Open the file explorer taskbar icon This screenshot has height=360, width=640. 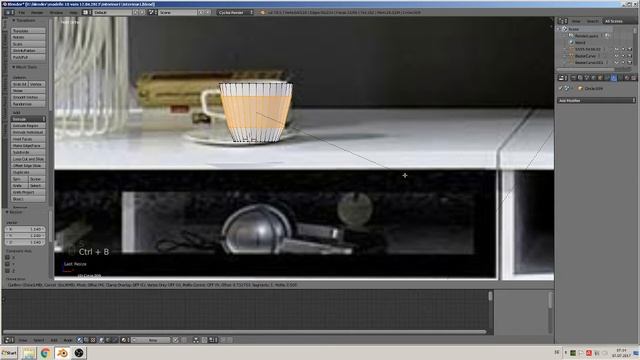pyautogui.click(x=29, y=353)
